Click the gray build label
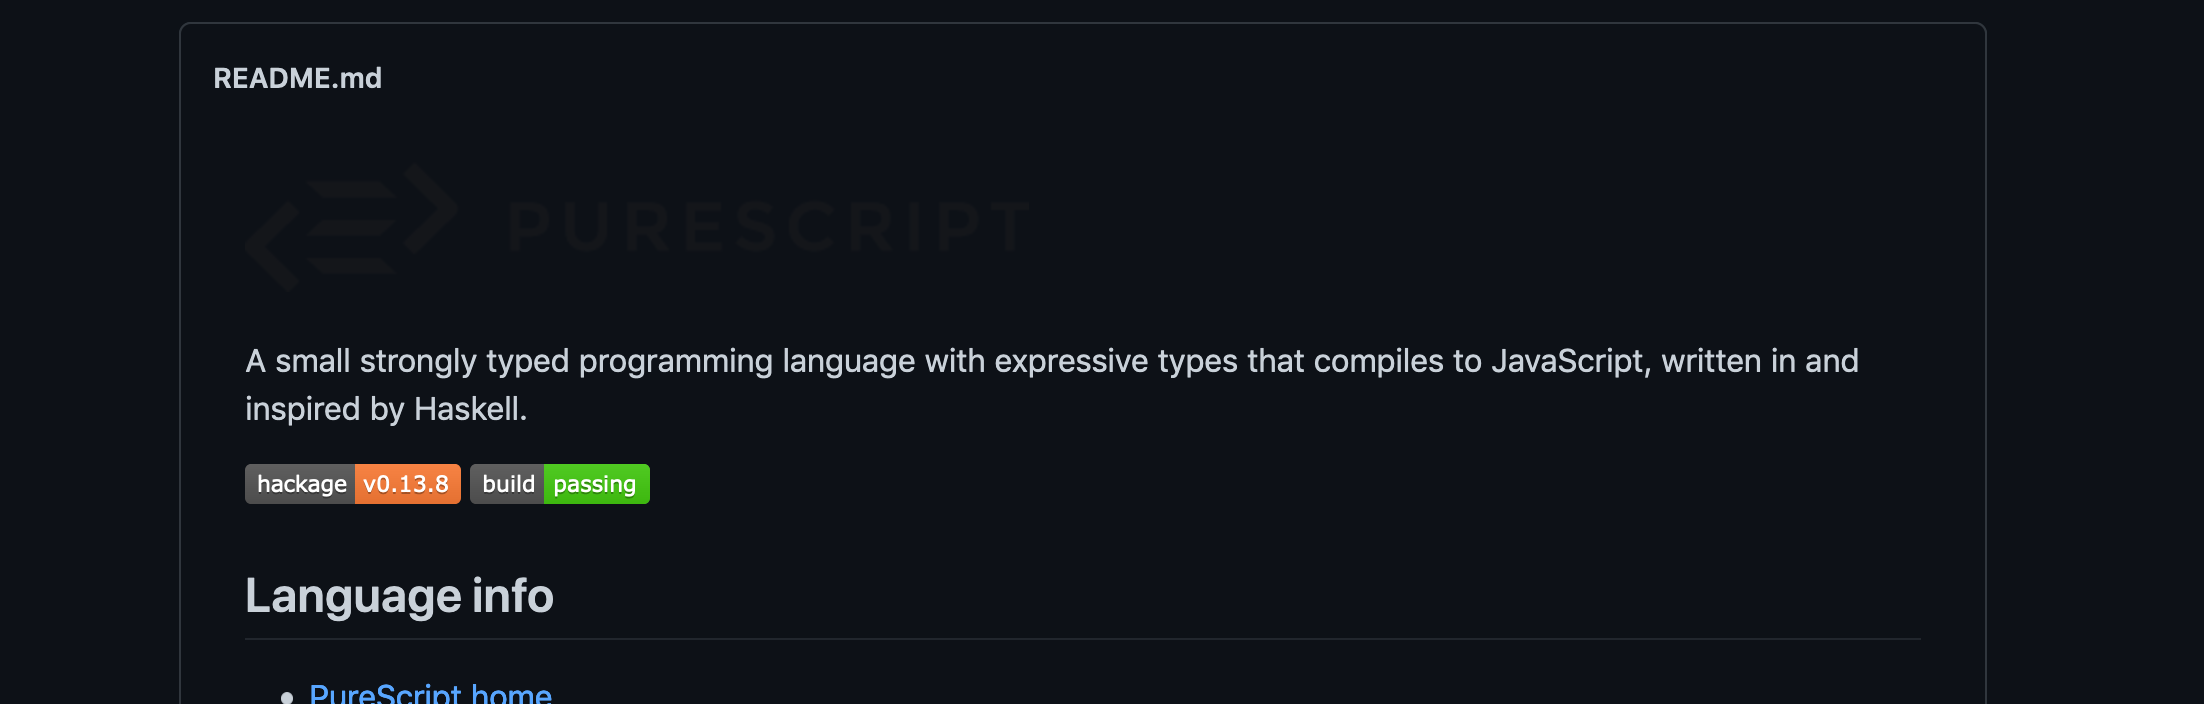2204x704 pixels. pos(508,484)
